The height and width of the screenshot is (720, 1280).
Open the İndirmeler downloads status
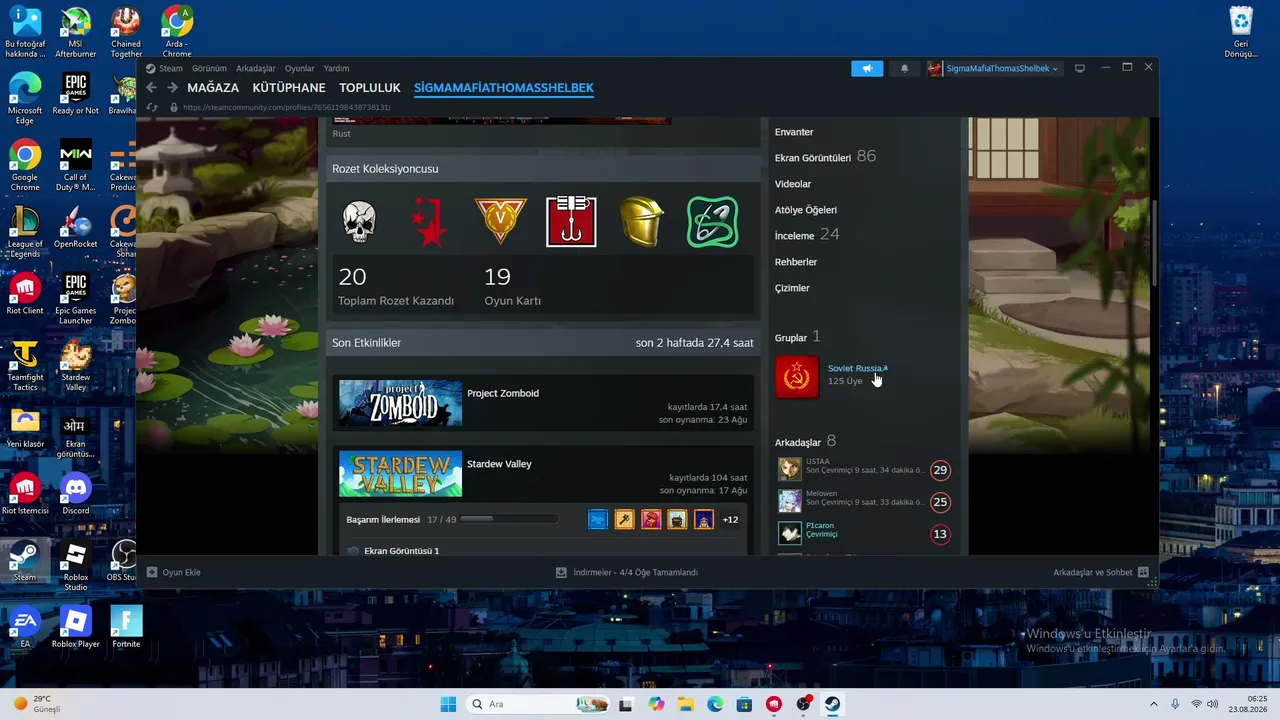[627, 572]
